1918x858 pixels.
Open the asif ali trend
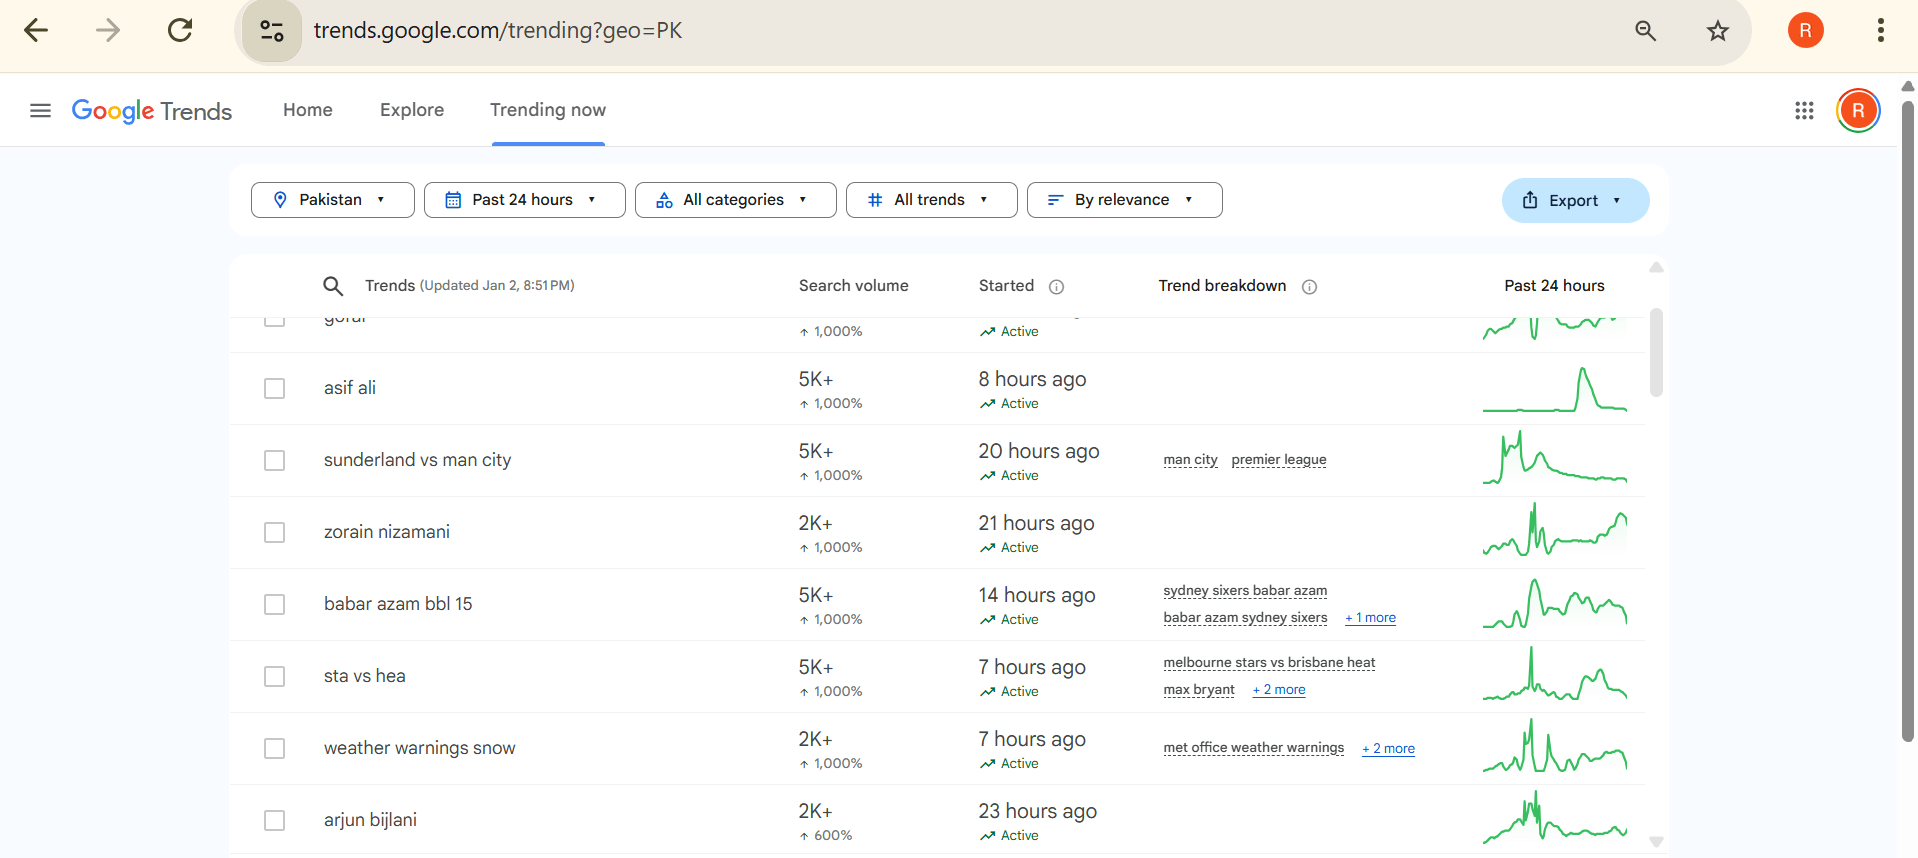(350, 388)
